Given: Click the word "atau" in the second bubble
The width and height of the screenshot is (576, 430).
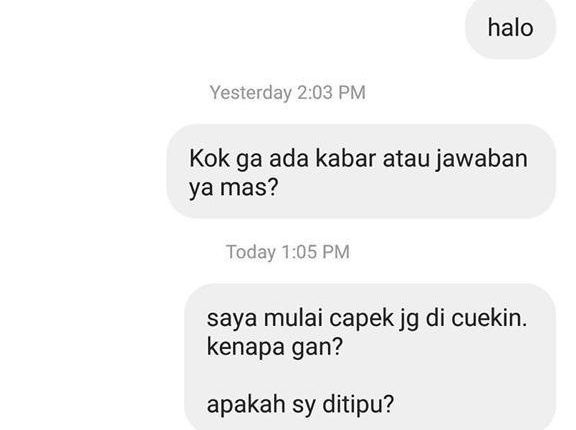Looking at the screenshot, I should (406, 159).
